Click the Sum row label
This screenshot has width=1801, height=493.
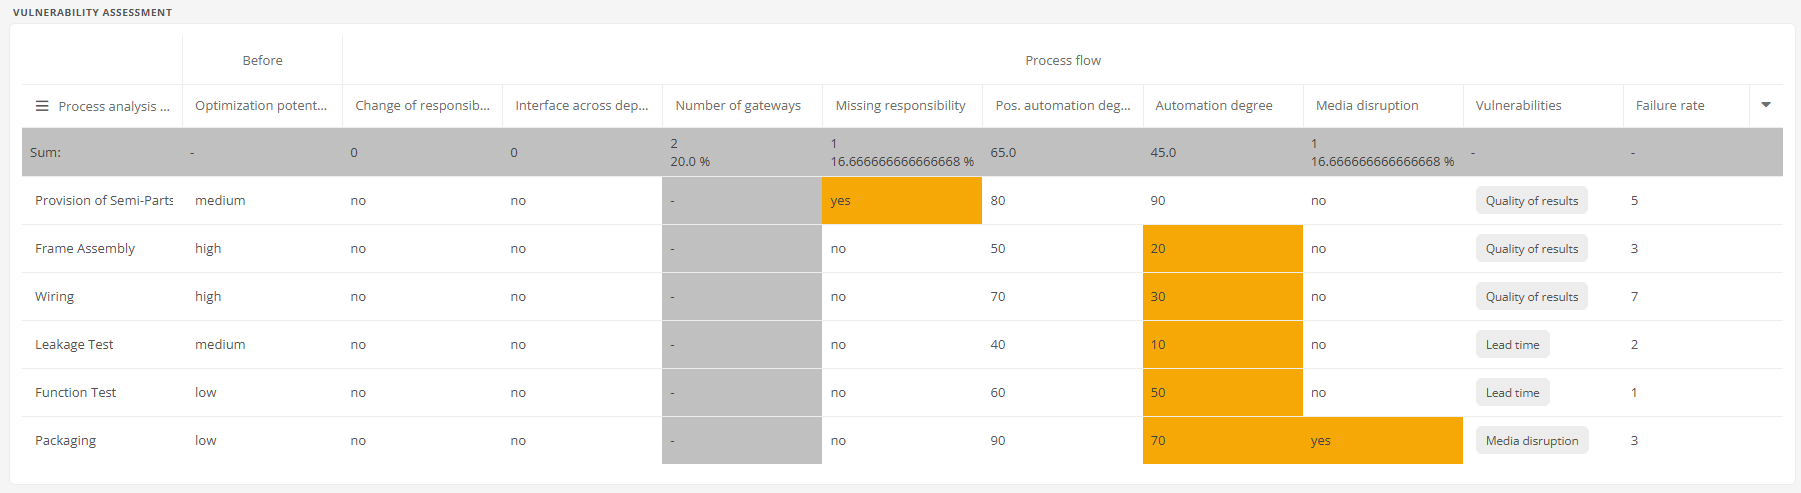45,153
